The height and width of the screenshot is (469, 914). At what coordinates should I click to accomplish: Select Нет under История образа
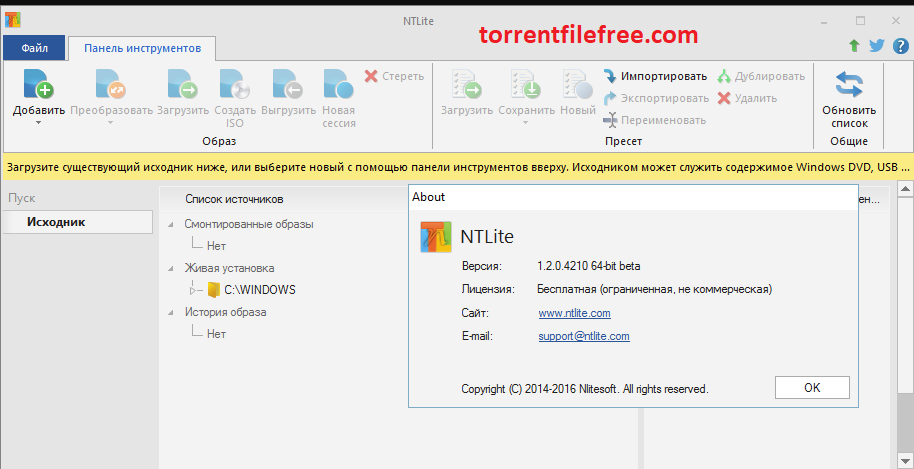point(216,334)
